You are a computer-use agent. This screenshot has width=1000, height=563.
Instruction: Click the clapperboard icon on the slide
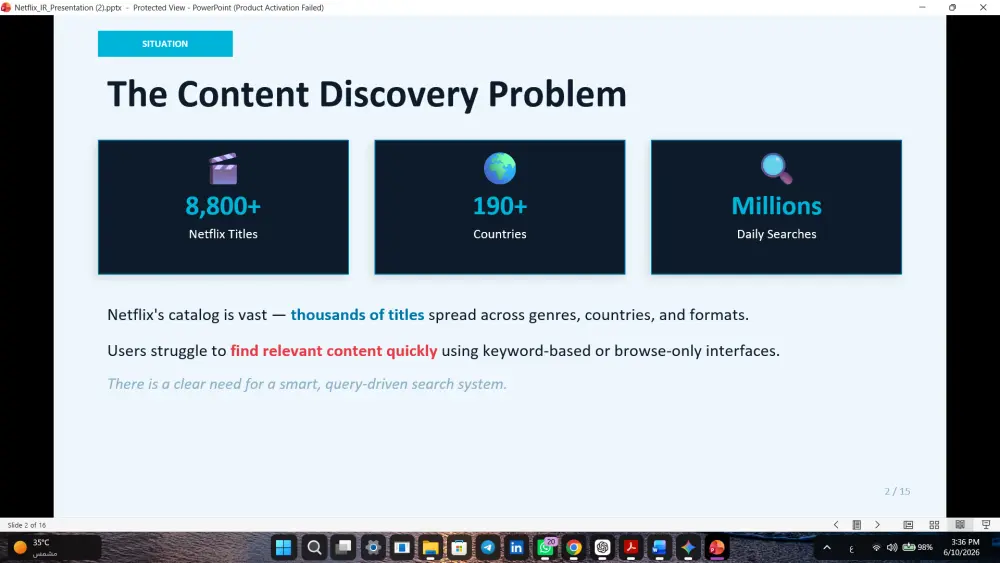pyautogui.click(x=223, y=168)
